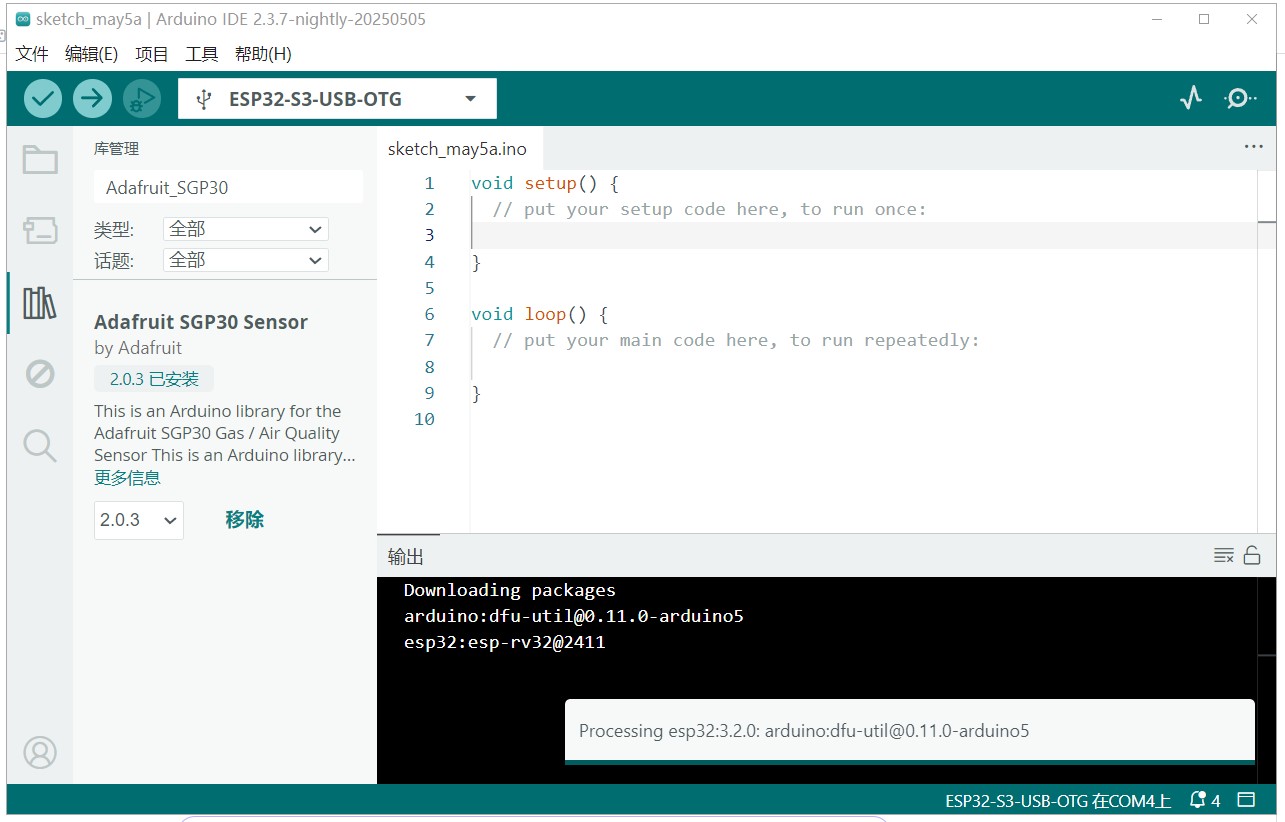Click the installation progress bar
The width and height of the screenshot is (1285, 822).
(909, 762)
